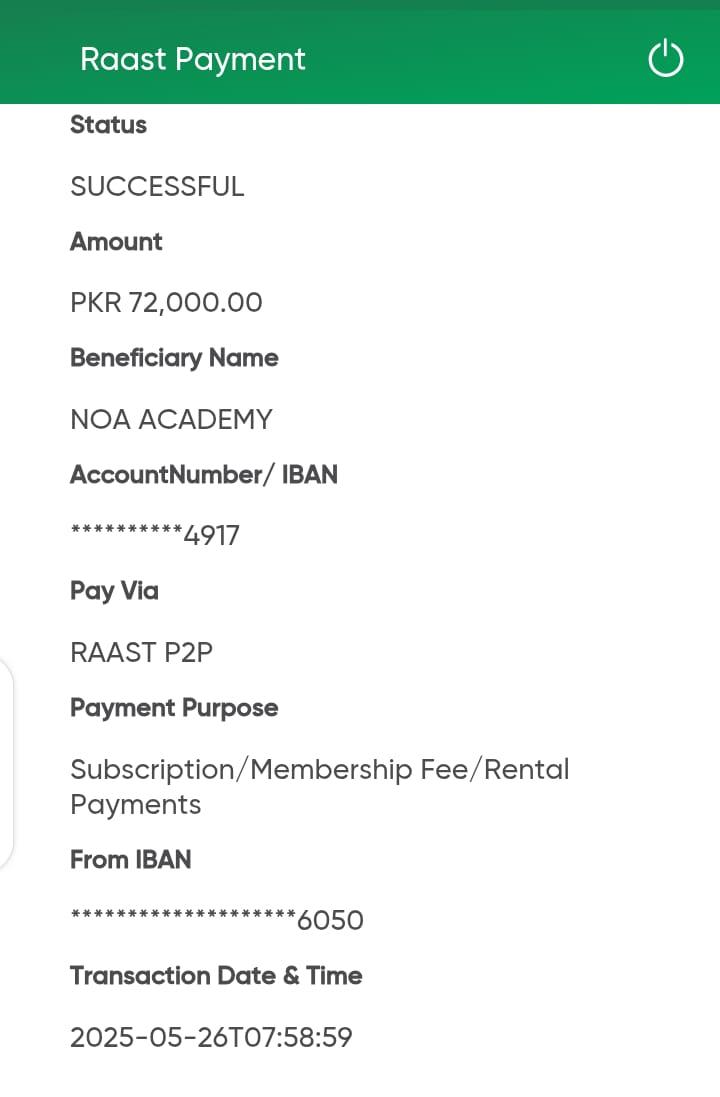
Task: Select the AccountNumber/ IBAN label
Action: [x=204, y=475]
